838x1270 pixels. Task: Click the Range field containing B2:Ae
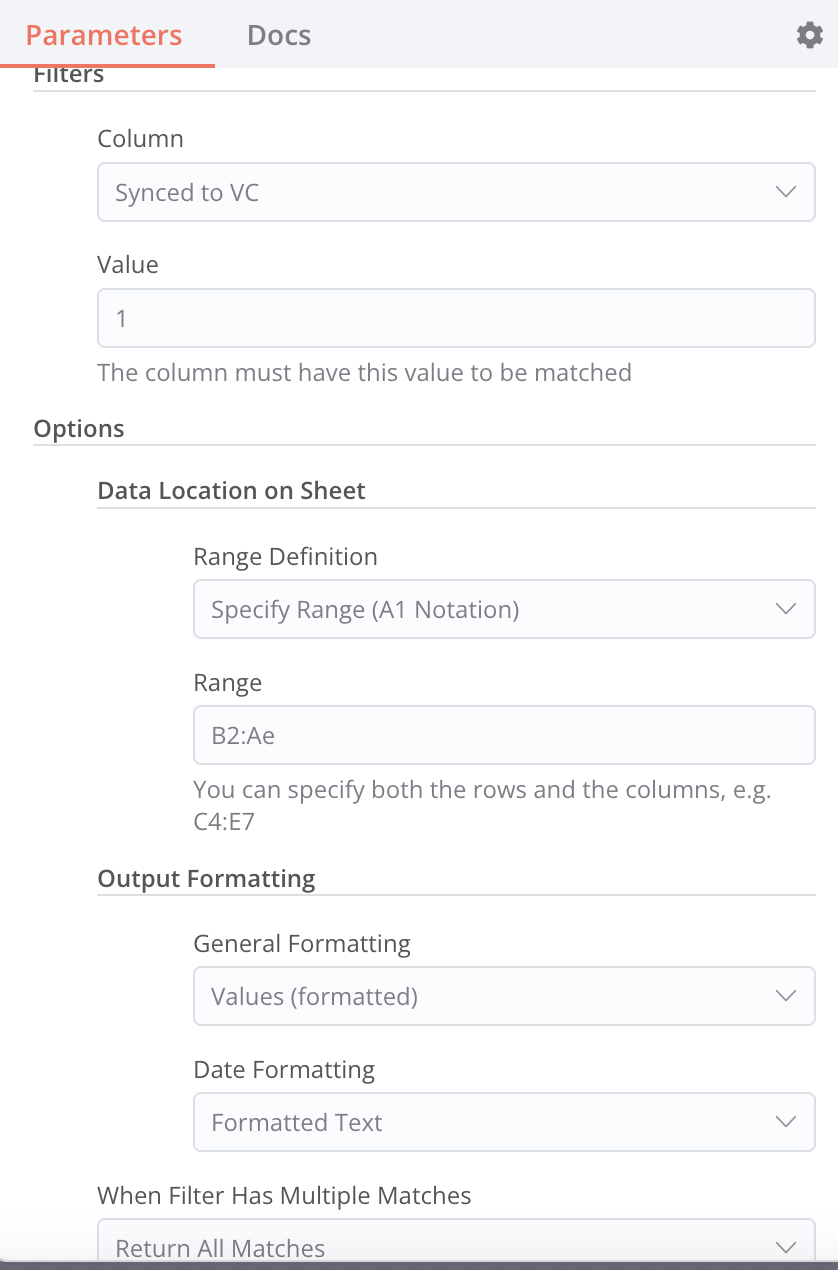[504, 736]
